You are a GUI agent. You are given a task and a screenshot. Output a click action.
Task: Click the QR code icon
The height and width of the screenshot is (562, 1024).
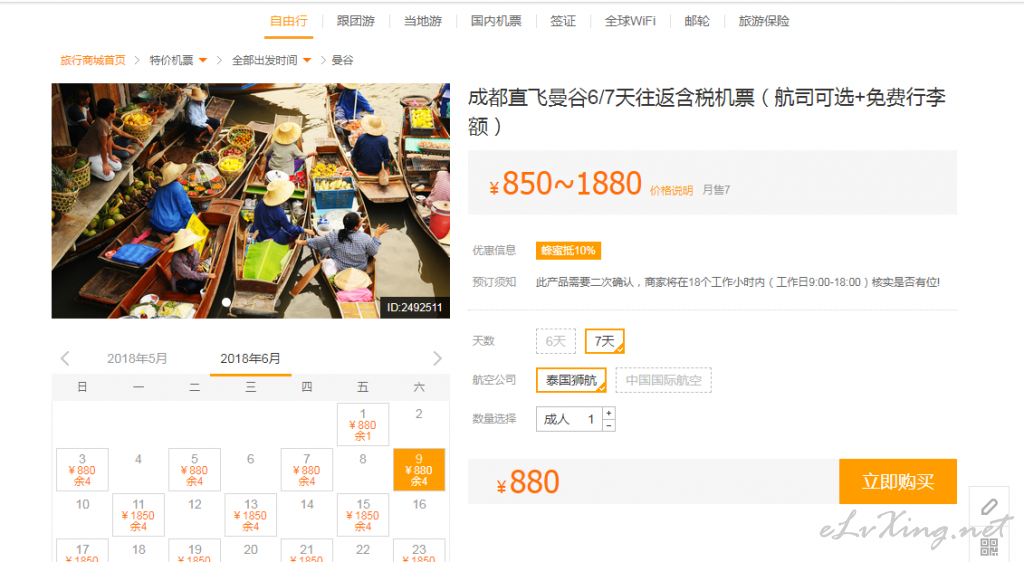989,547
